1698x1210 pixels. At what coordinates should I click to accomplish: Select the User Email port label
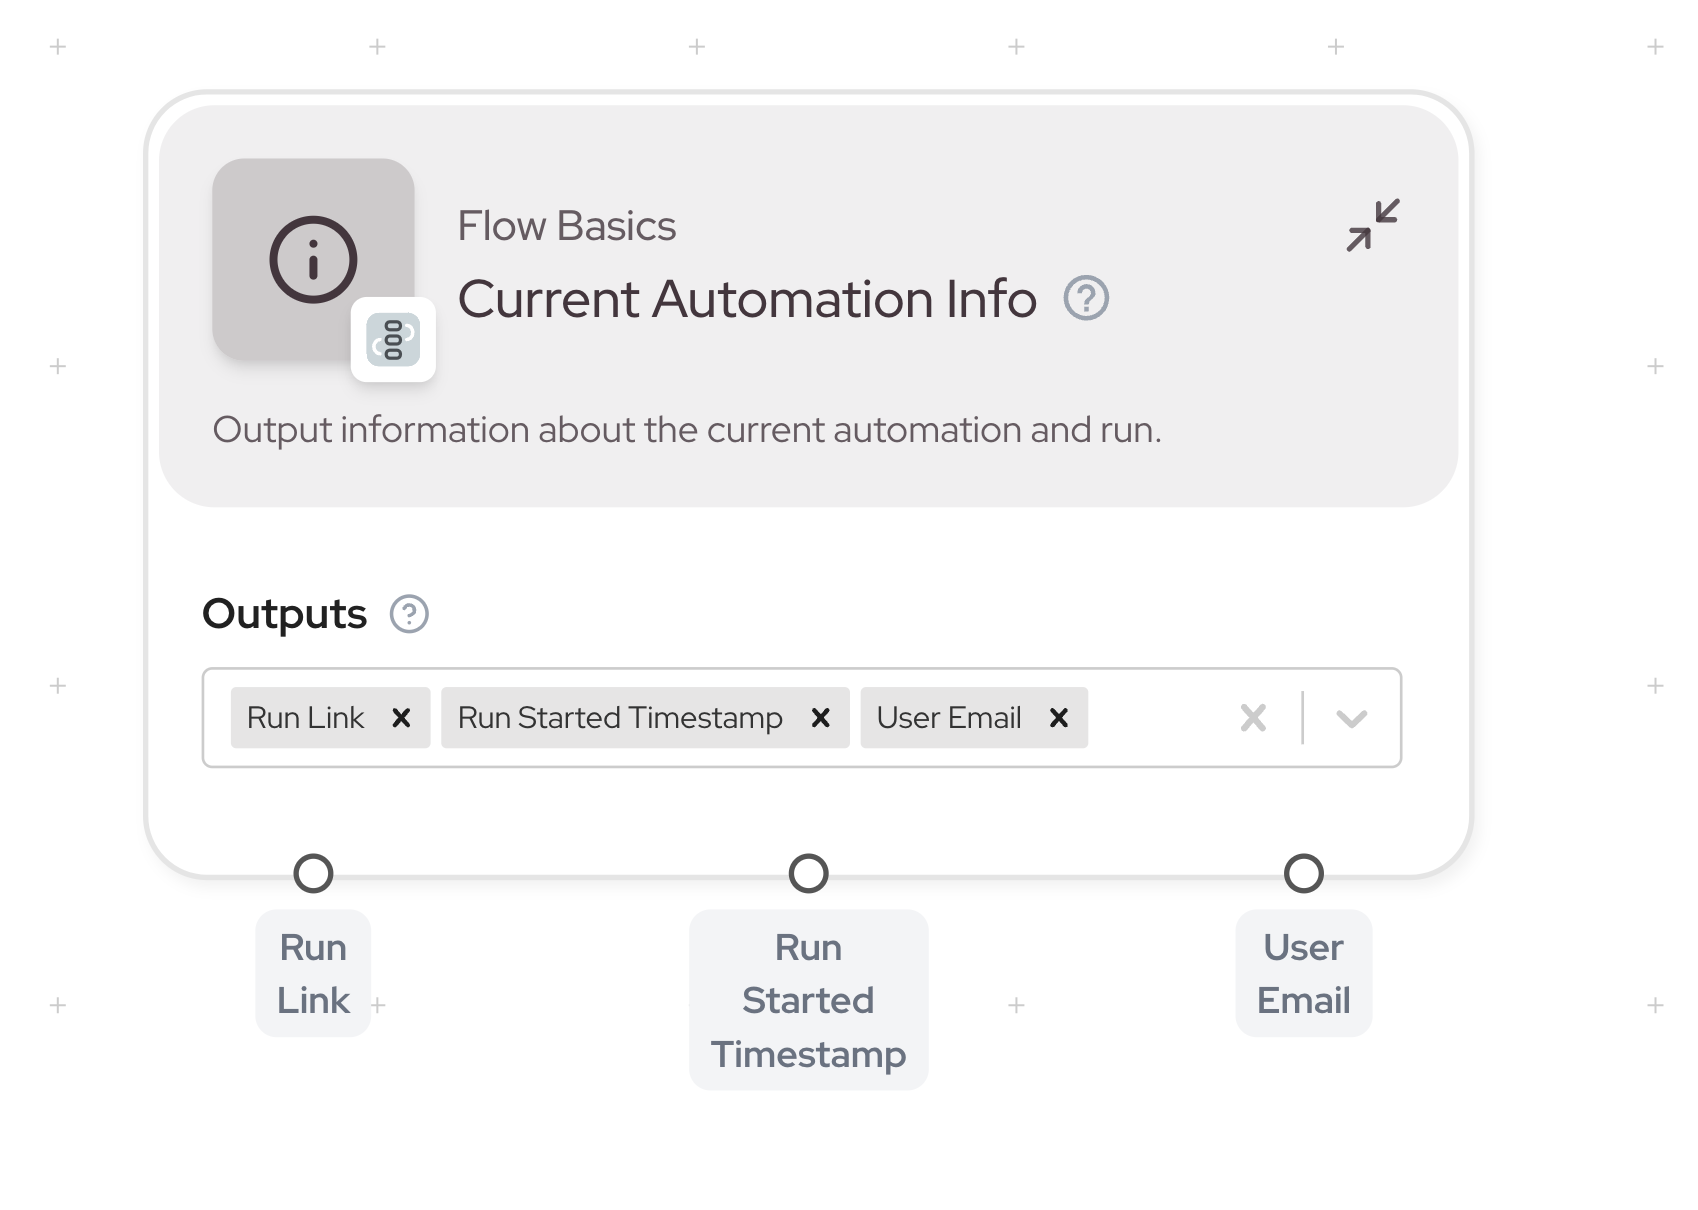1303,973
